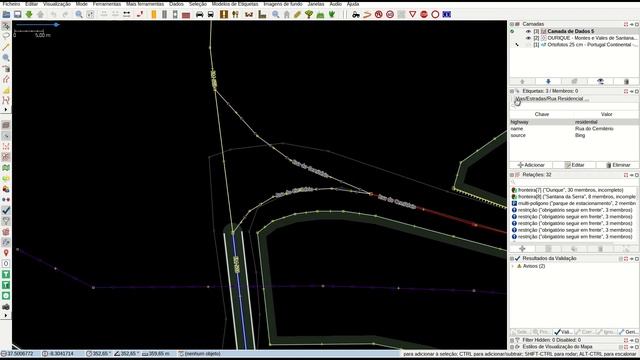Screen dimensions: 640x360
Task: Click the black car preset icon
Action: click(x=199, y=14)
